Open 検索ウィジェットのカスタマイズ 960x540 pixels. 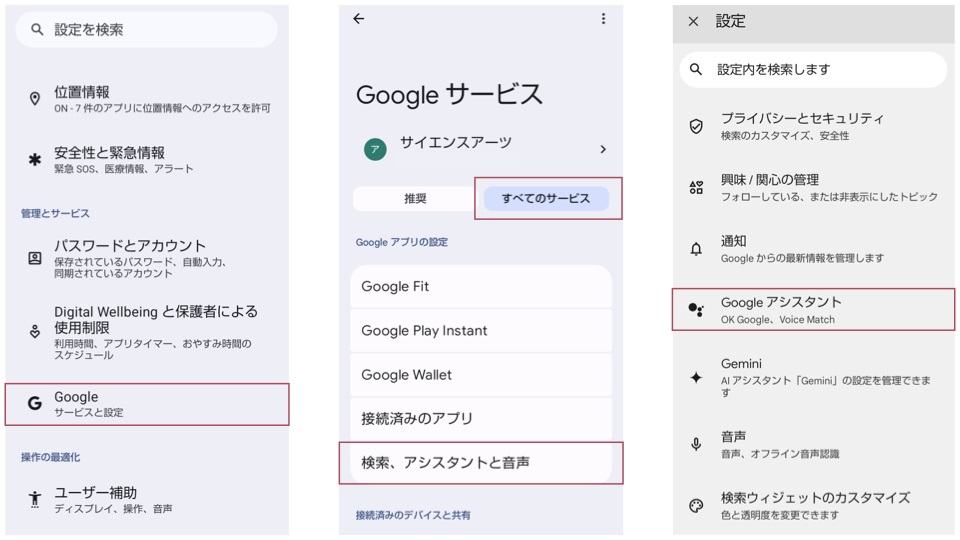click(813, 506)
